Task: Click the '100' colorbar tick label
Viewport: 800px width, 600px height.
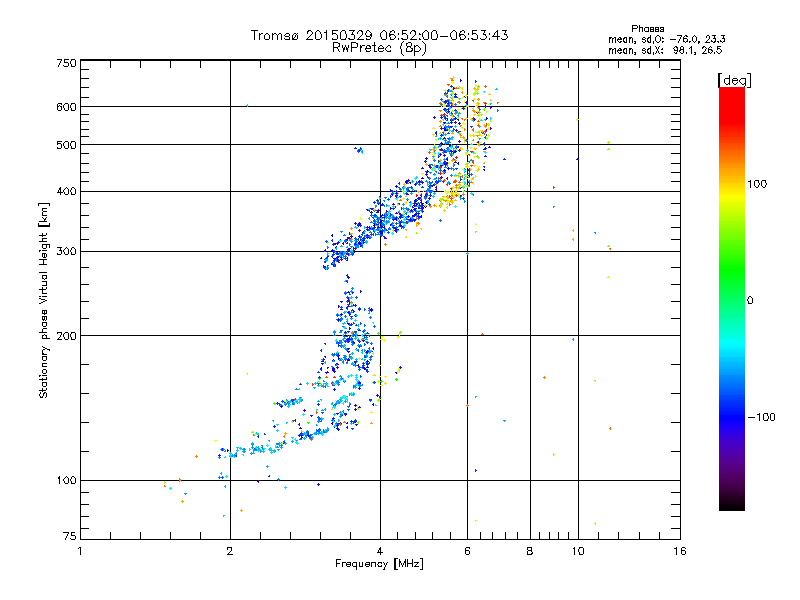Action: point(757,184)
